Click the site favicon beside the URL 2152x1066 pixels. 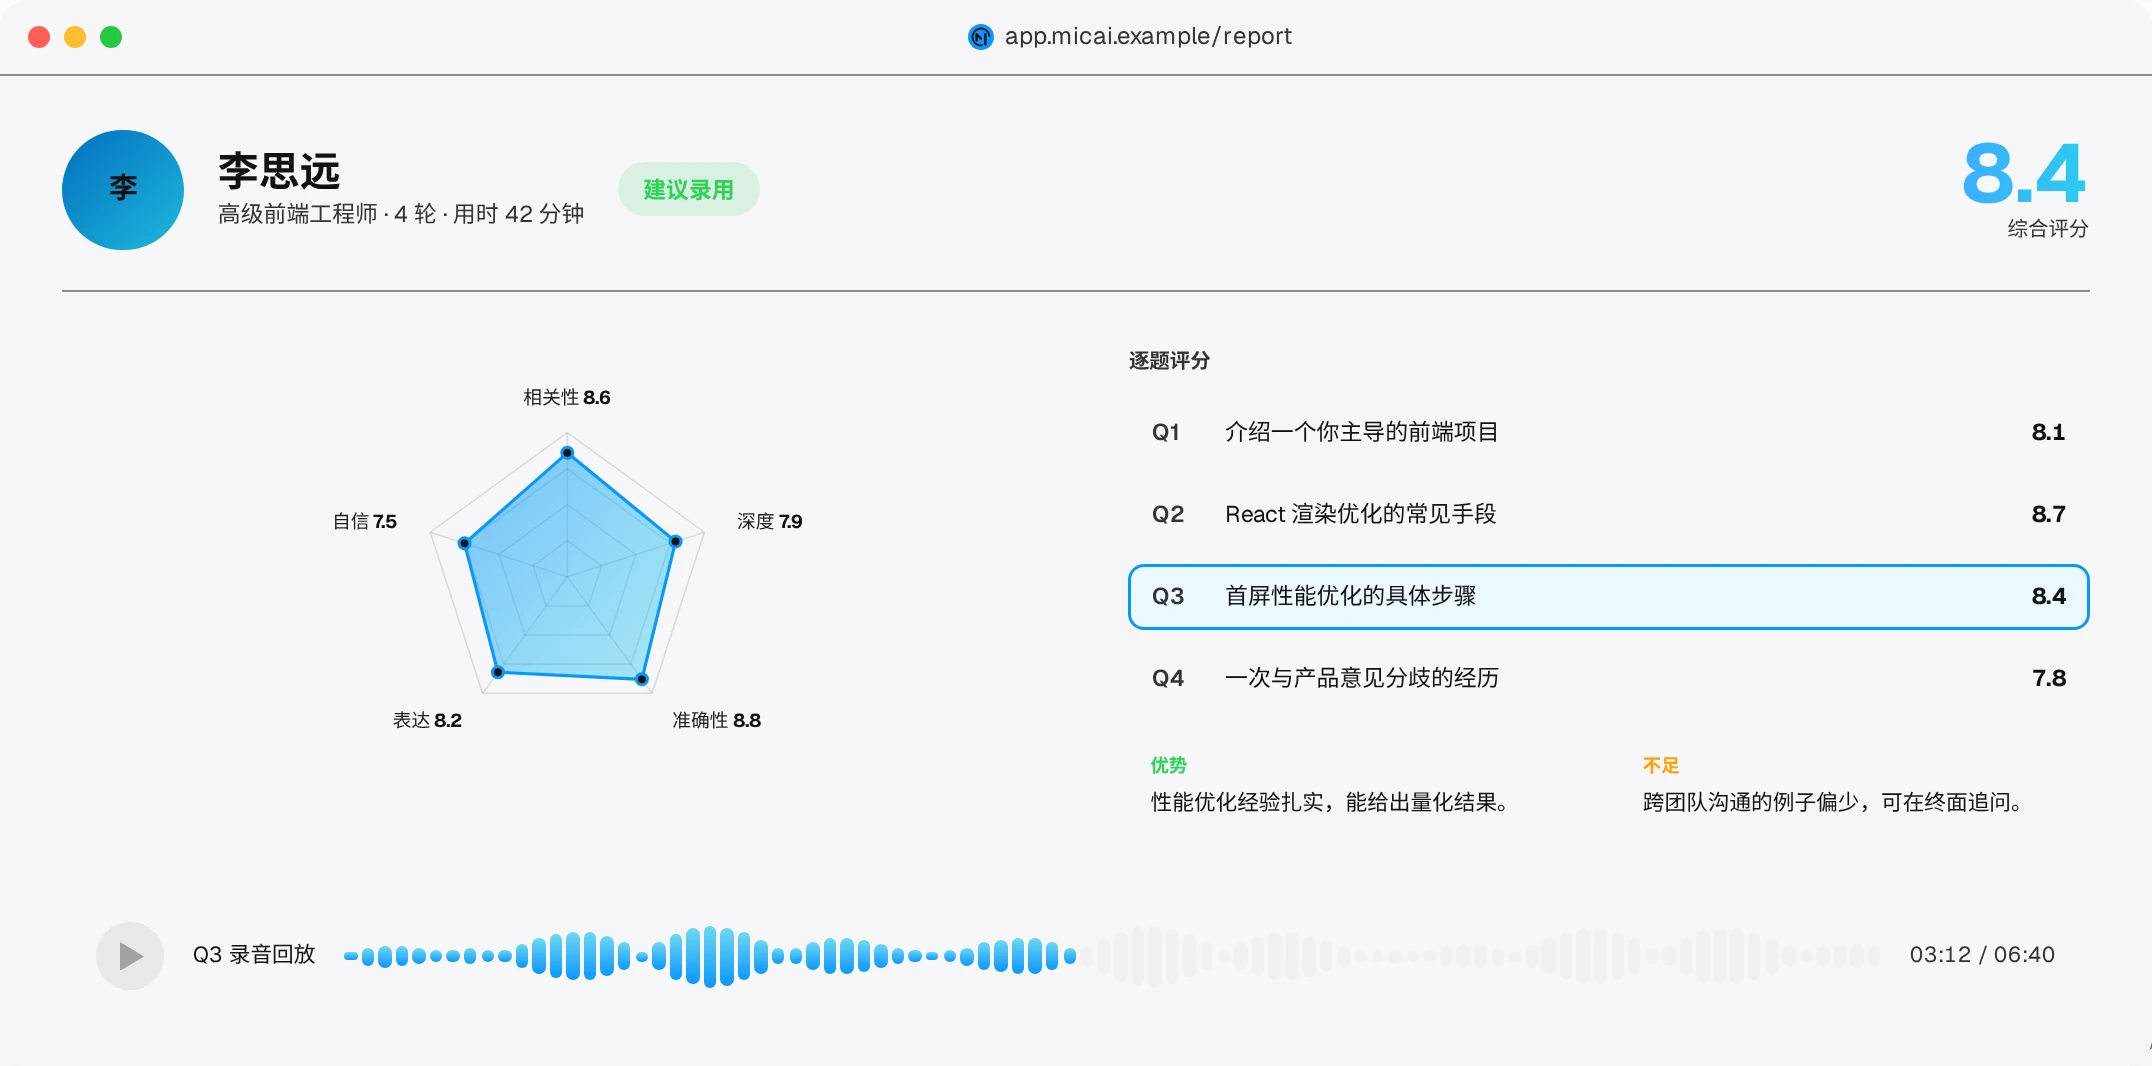(x=981, y=37)
